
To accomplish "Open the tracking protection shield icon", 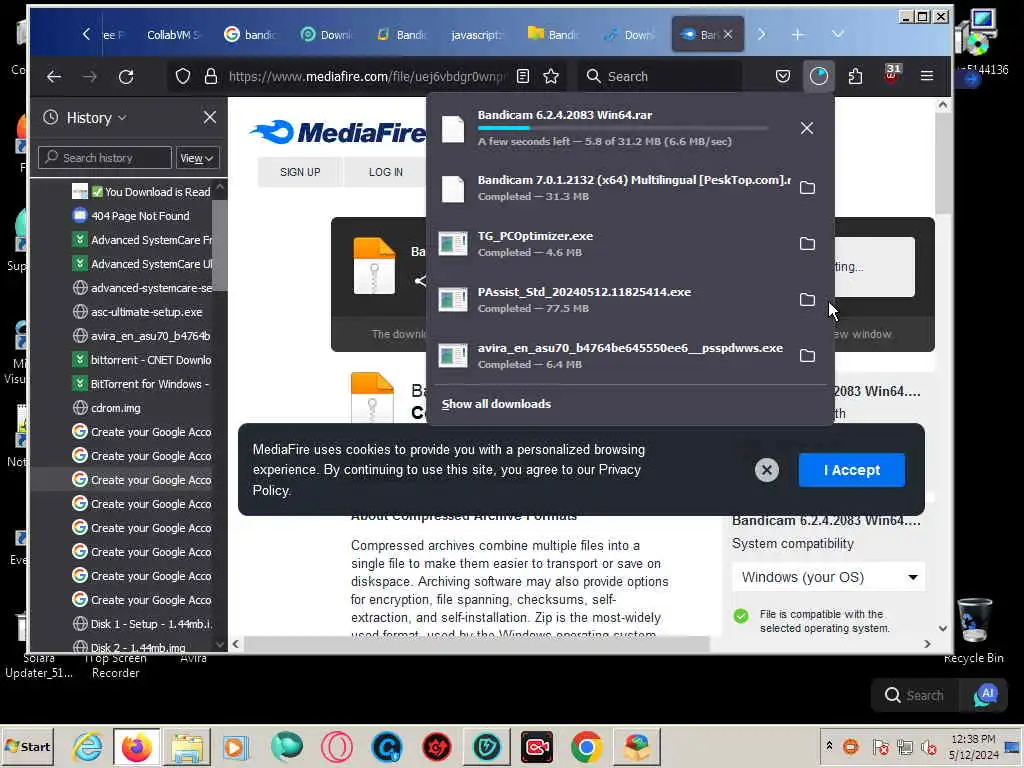I will tap(183, 76).
